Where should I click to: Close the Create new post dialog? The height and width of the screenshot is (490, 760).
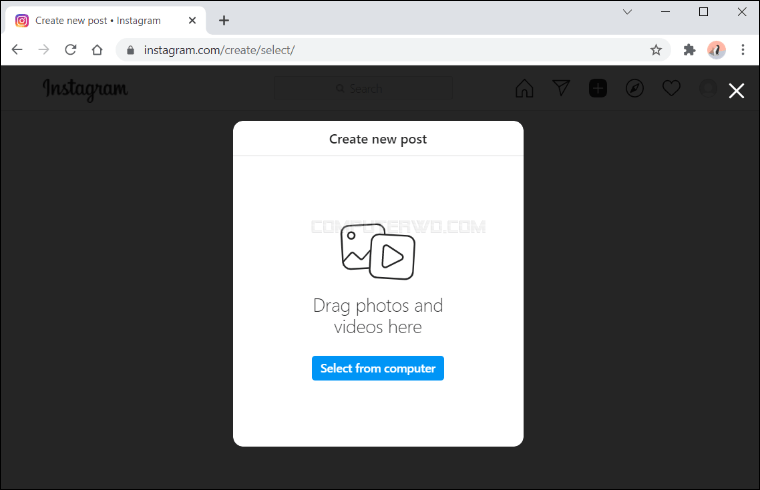pyautogui.click(x=736, y=91)
